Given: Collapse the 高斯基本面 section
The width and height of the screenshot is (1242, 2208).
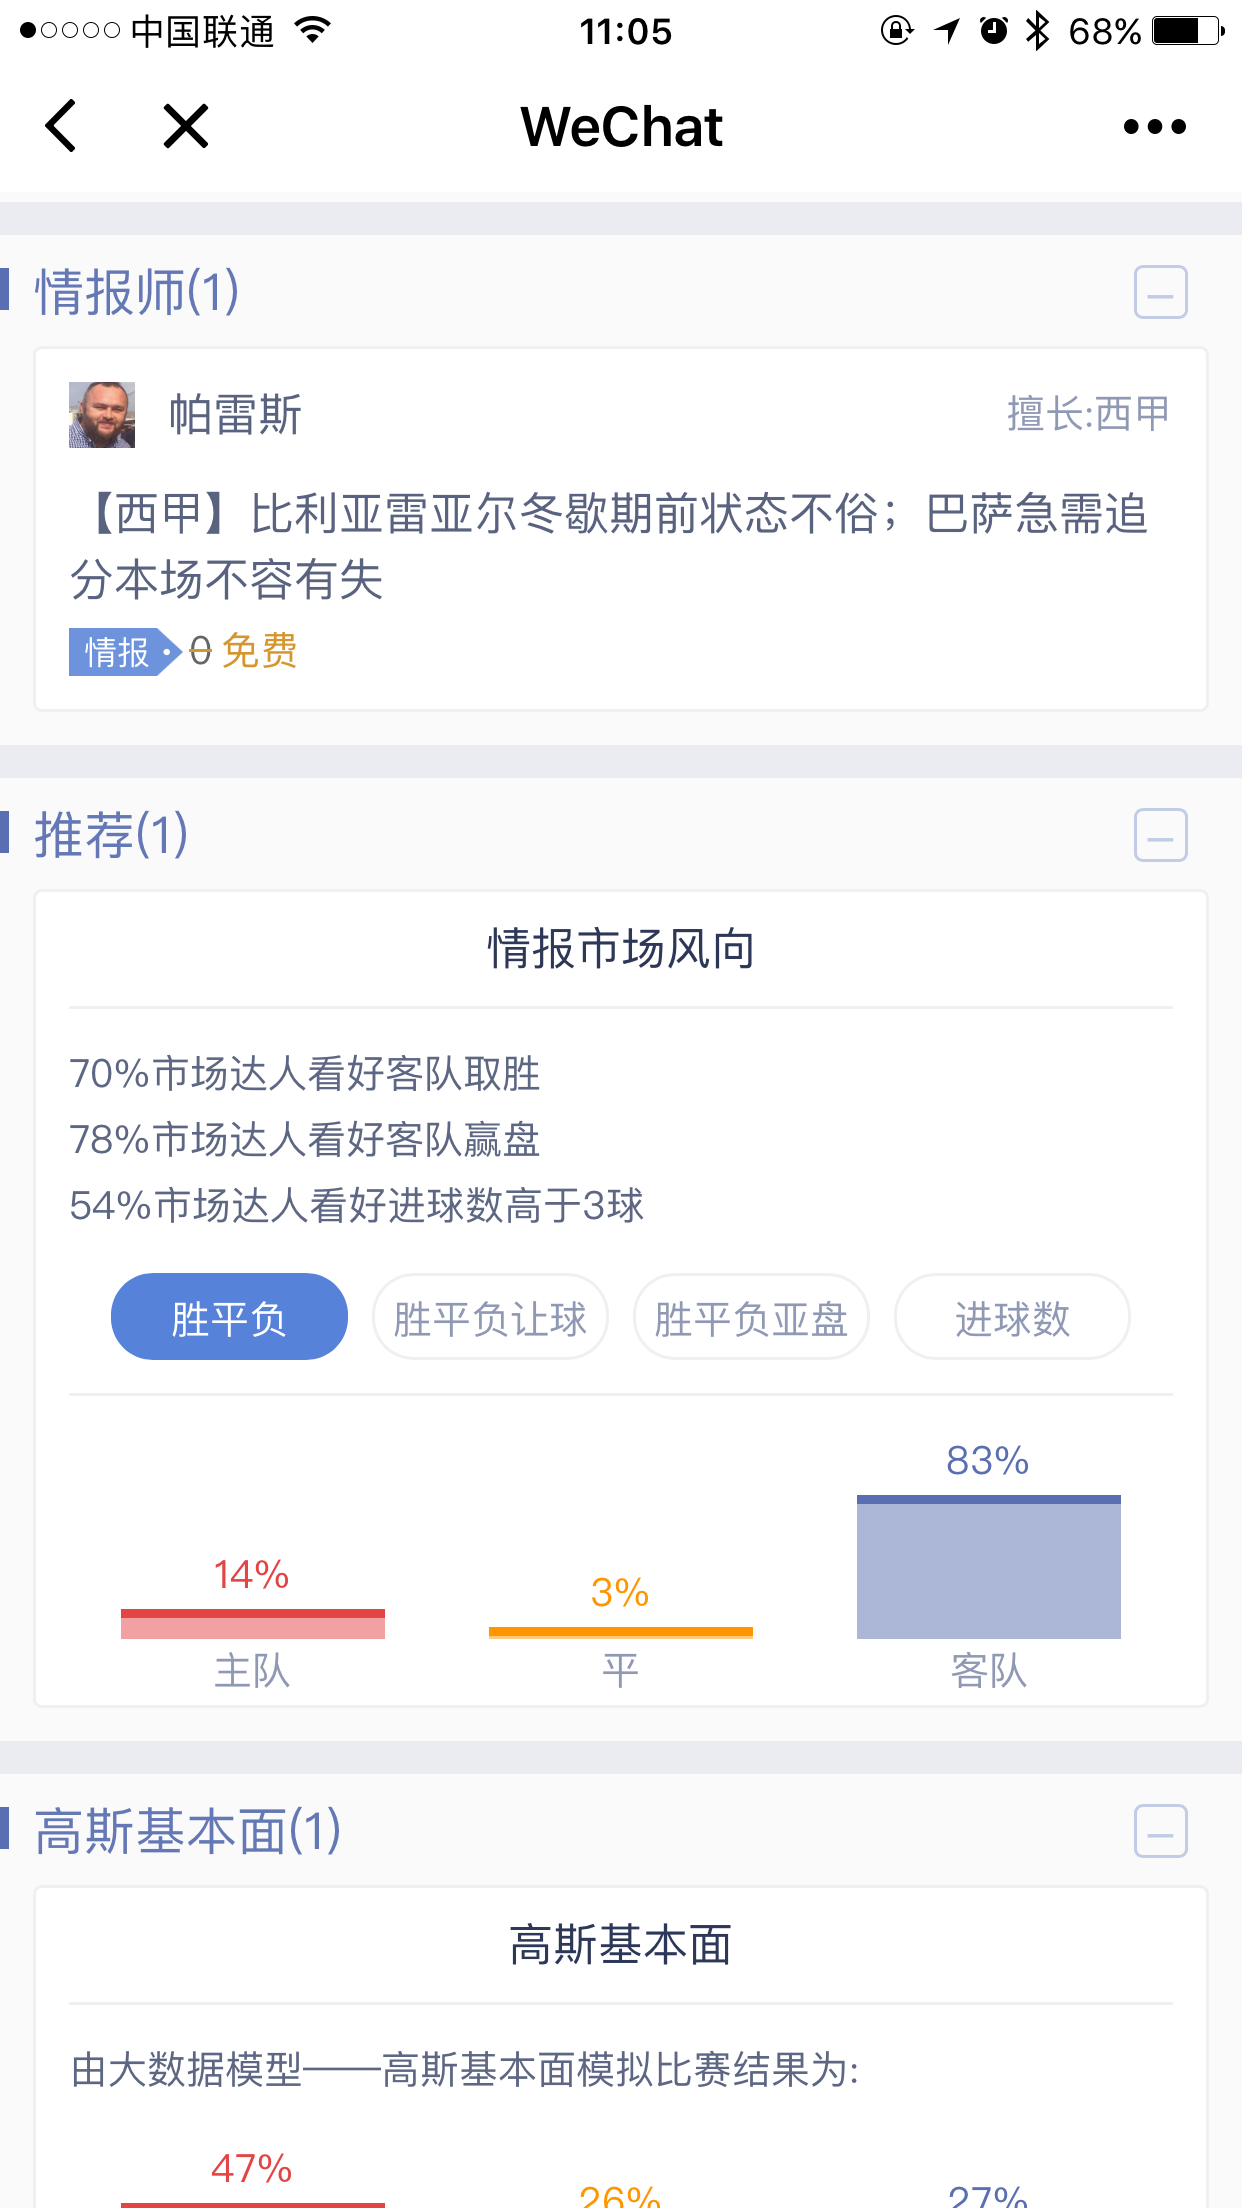Looking at the screenshot, I should coord(1160,1831).
